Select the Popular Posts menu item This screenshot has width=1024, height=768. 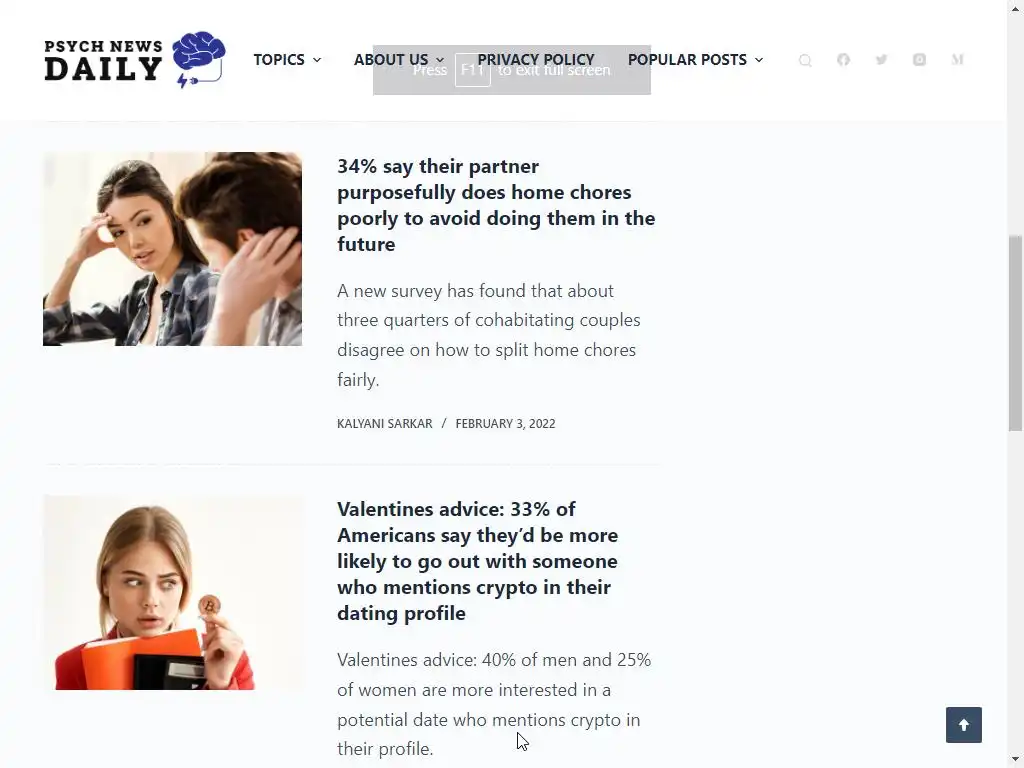(x=687, y=59)
